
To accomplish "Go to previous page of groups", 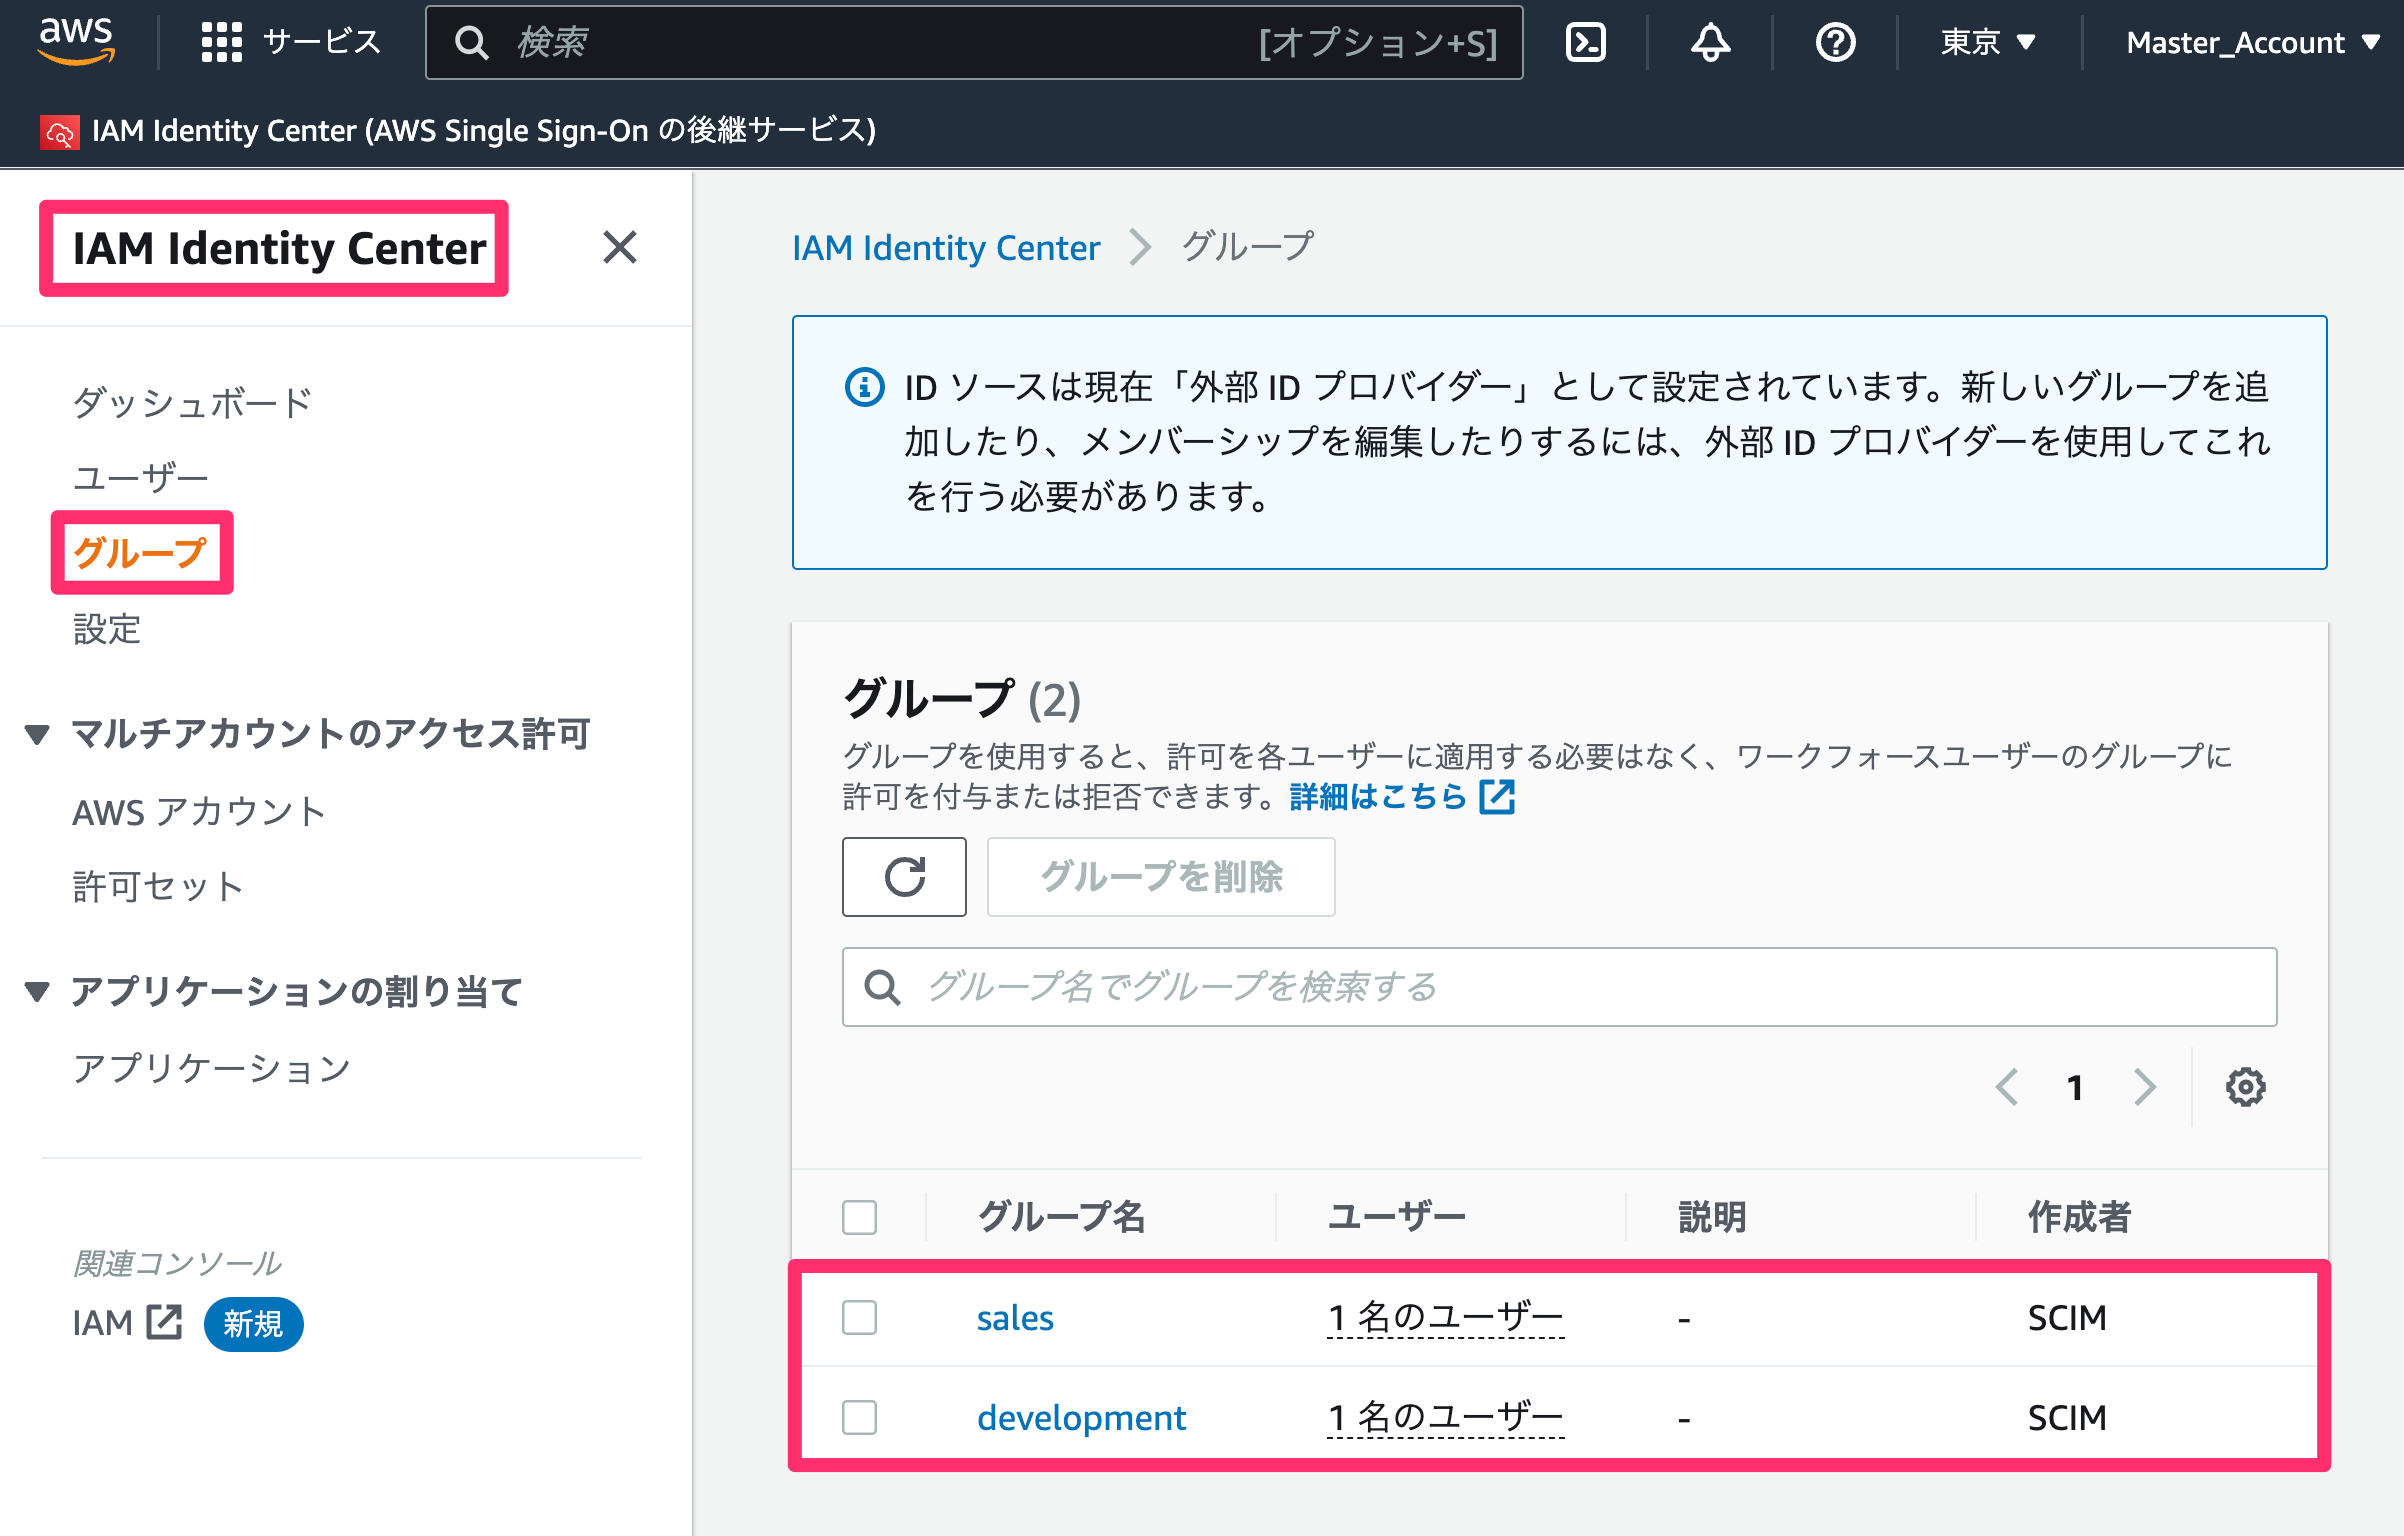I will pyautogui.click(x=2006, y=1086).
